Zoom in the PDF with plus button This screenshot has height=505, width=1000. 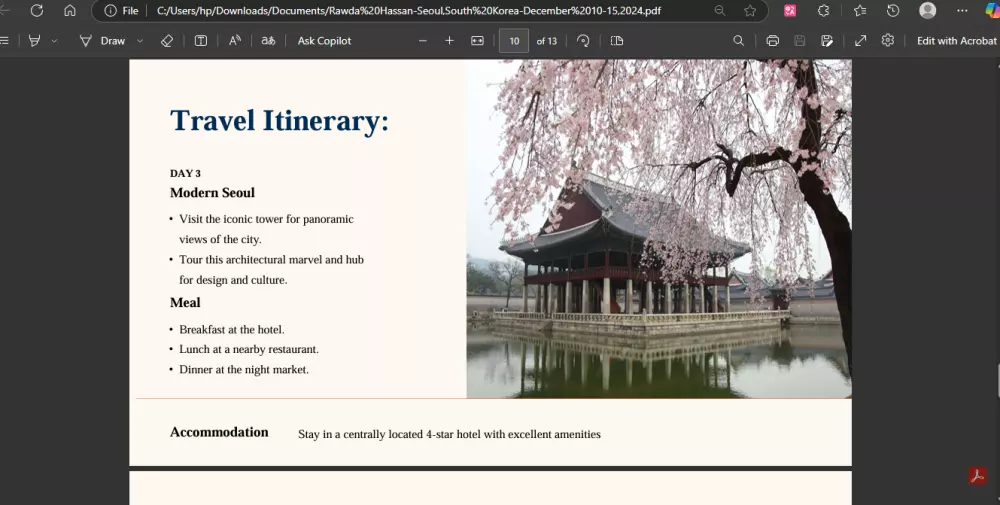pos(449,41)
